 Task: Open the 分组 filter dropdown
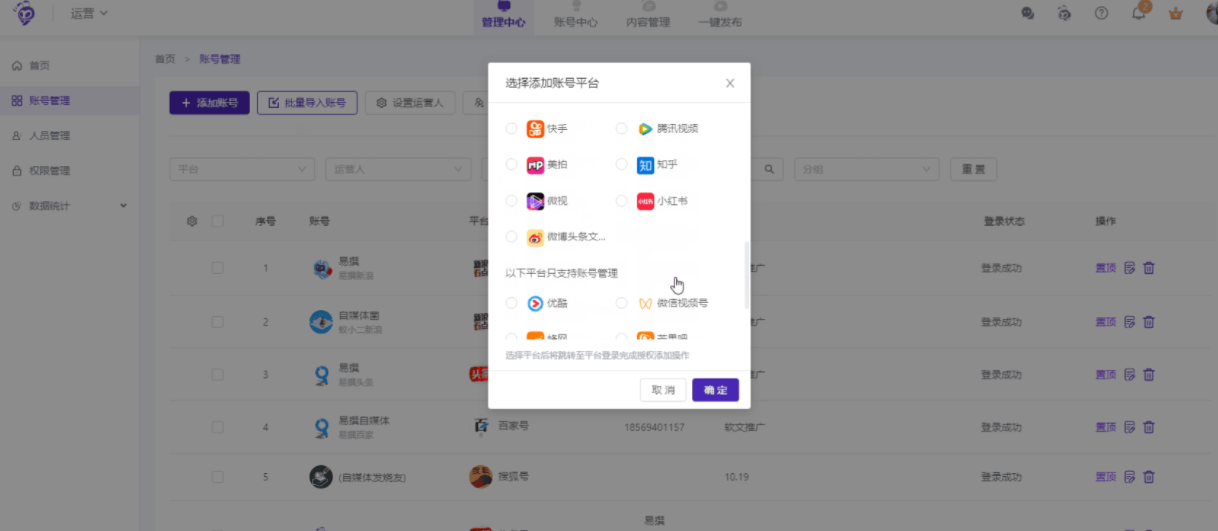[x=867, y=169]
